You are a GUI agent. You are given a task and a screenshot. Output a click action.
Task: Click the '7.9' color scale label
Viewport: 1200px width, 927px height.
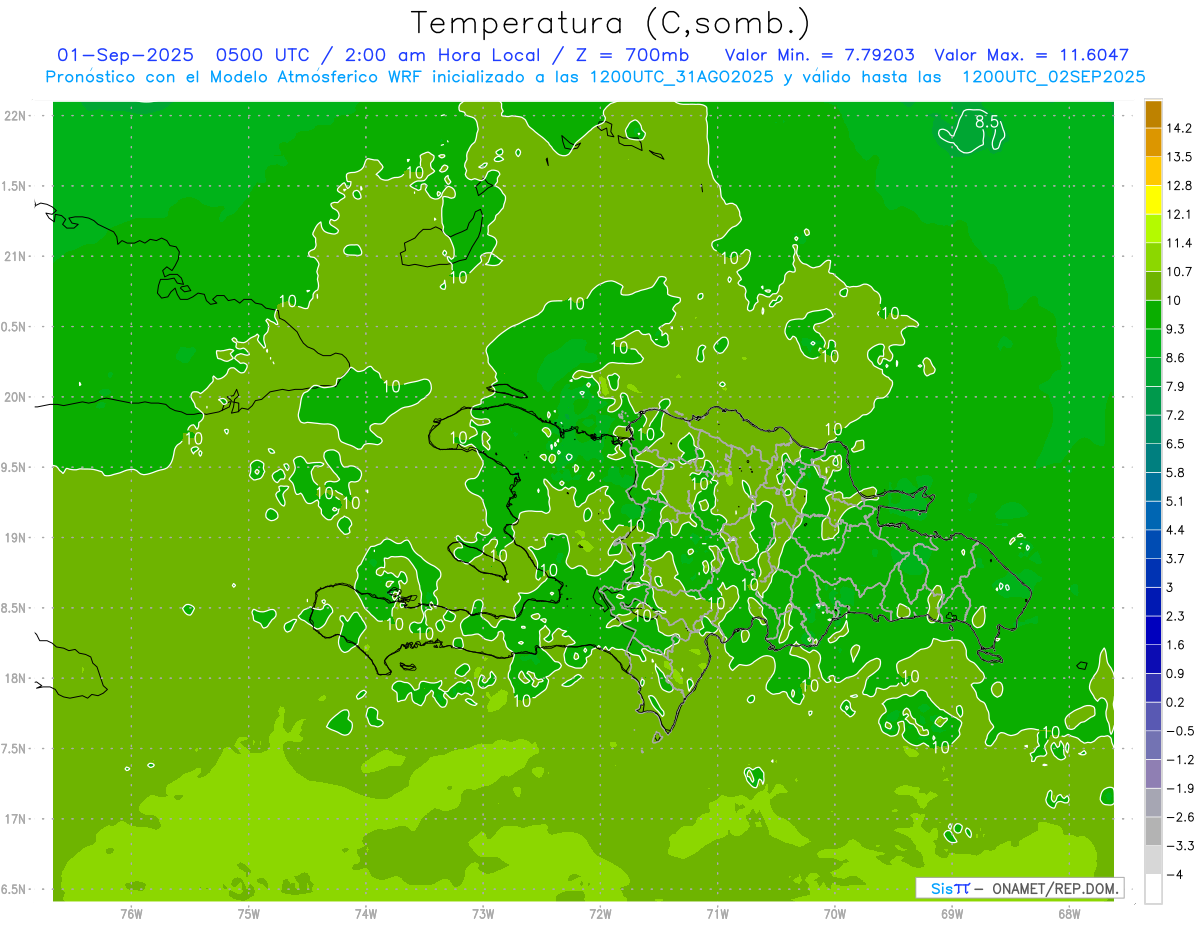[x=1176, y=387]
